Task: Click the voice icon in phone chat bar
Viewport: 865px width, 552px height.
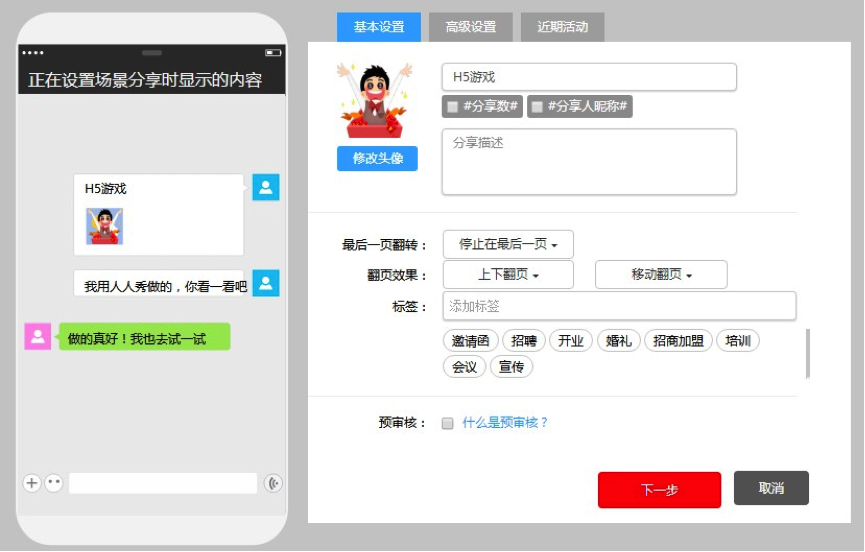Action: pyautogui.click(x=273, y=483)
